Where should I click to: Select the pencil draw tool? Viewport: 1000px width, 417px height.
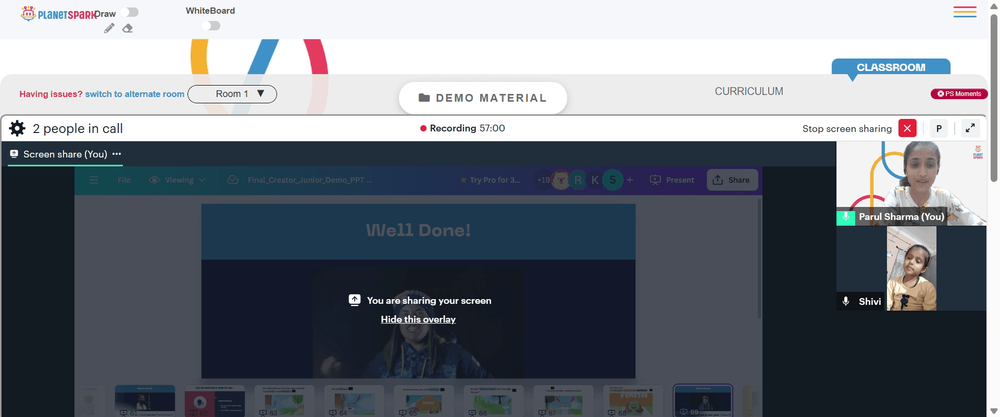pos(109,28)
